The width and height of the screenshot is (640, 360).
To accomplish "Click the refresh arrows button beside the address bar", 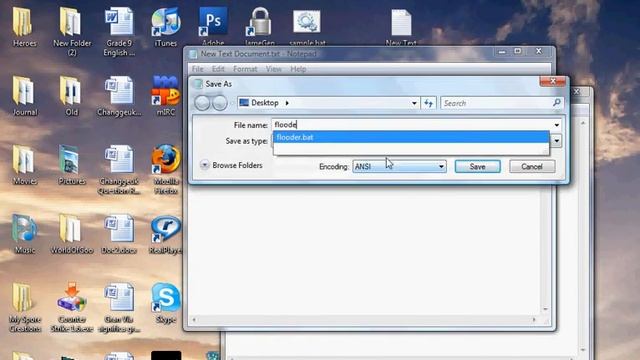I will [x=428, y=103].
